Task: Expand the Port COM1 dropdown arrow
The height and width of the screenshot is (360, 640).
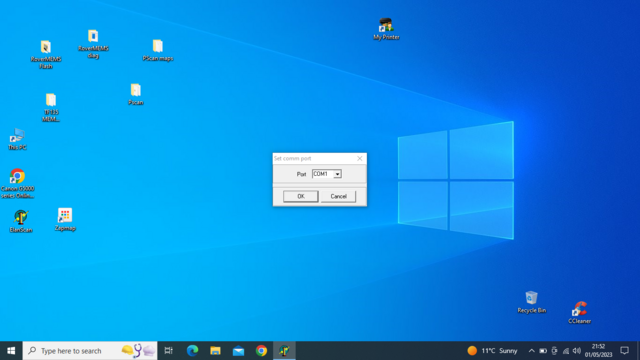Action: (338, 174)
